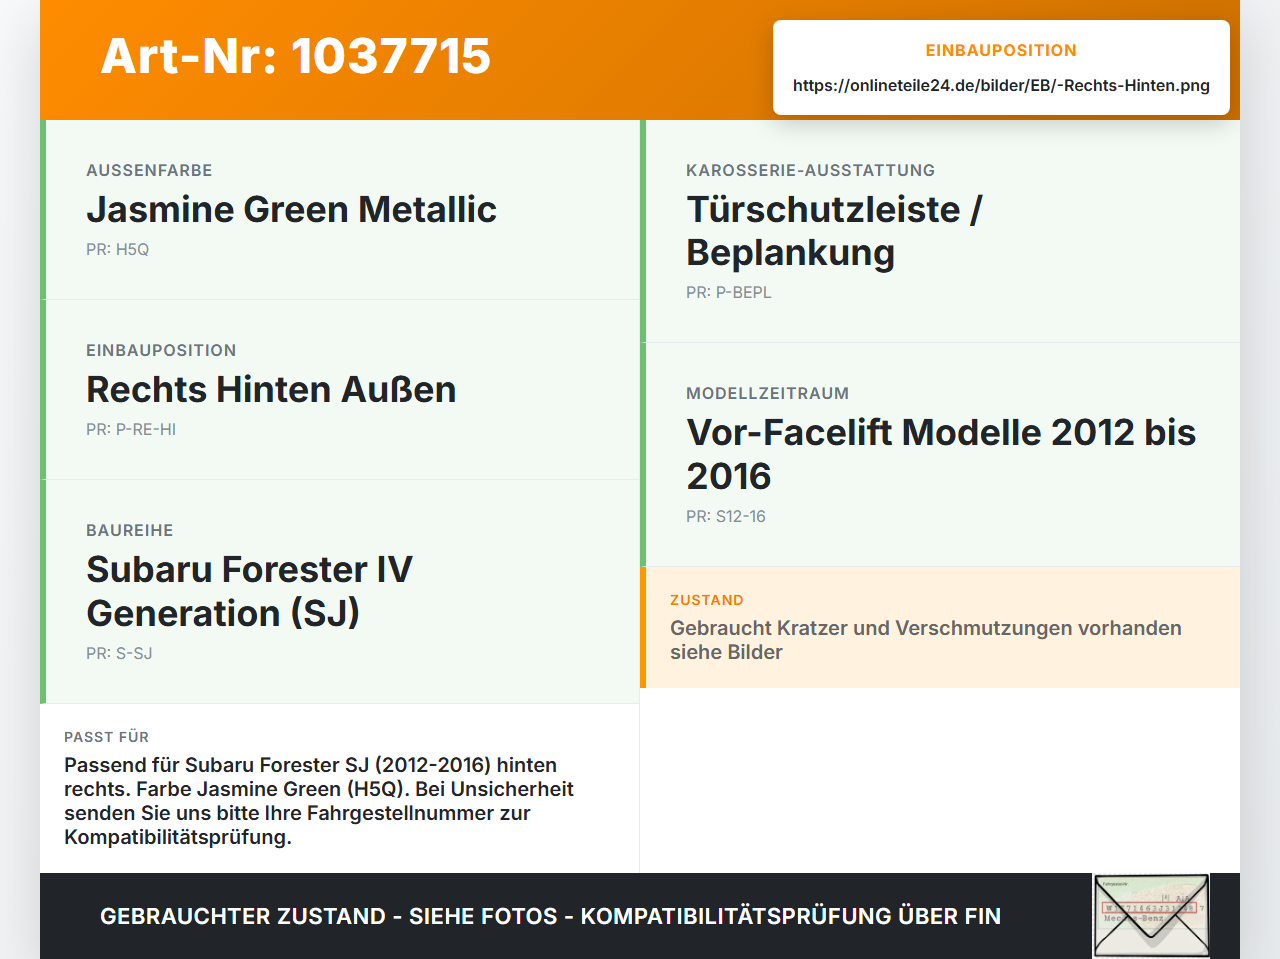
Task: Click the PR: S12-16 code
Action: [726, 516]
